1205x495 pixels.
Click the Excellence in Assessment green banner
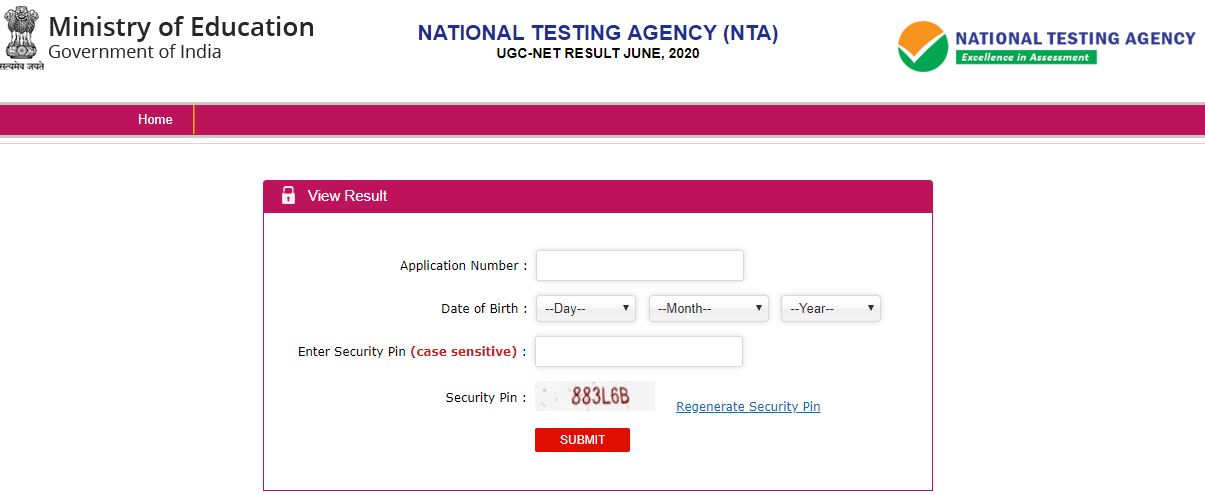click(x=1026, y=57)
